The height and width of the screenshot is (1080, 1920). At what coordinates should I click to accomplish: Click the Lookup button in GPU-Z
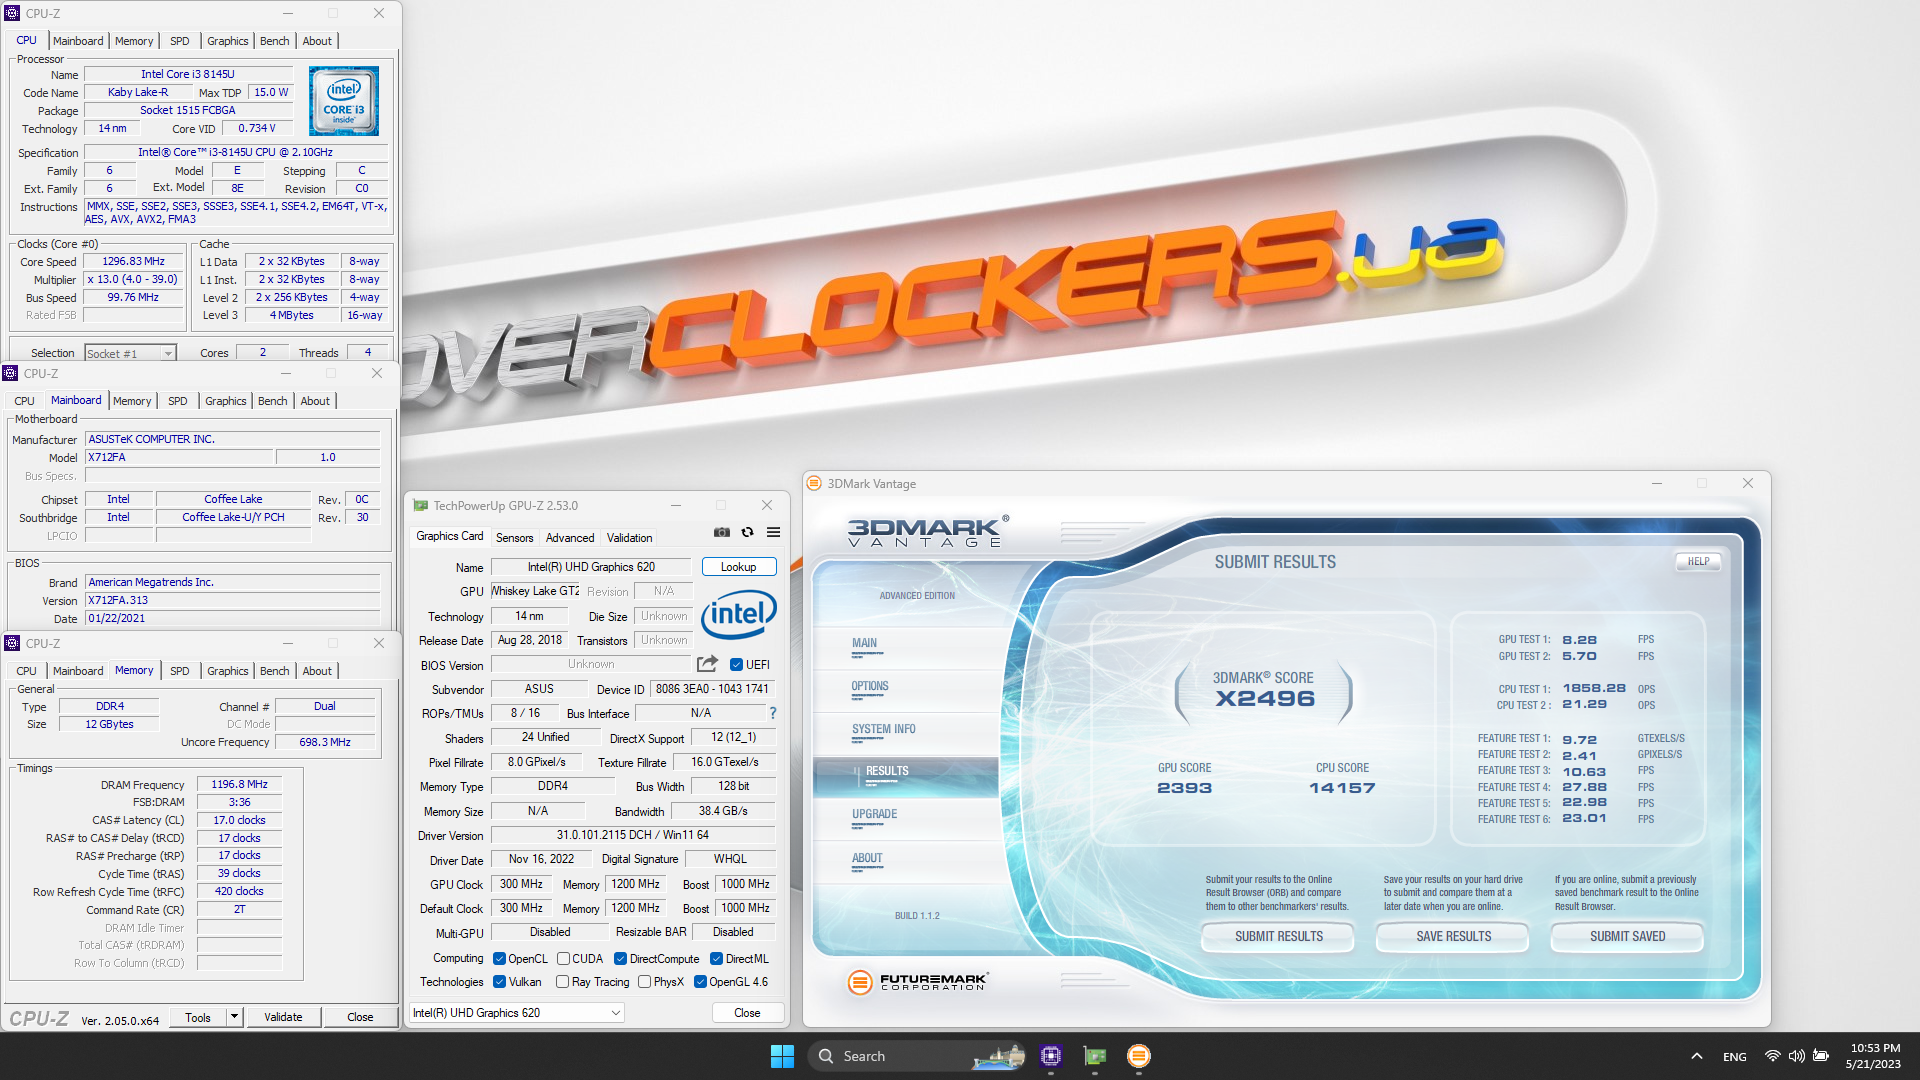click(739, 567)
